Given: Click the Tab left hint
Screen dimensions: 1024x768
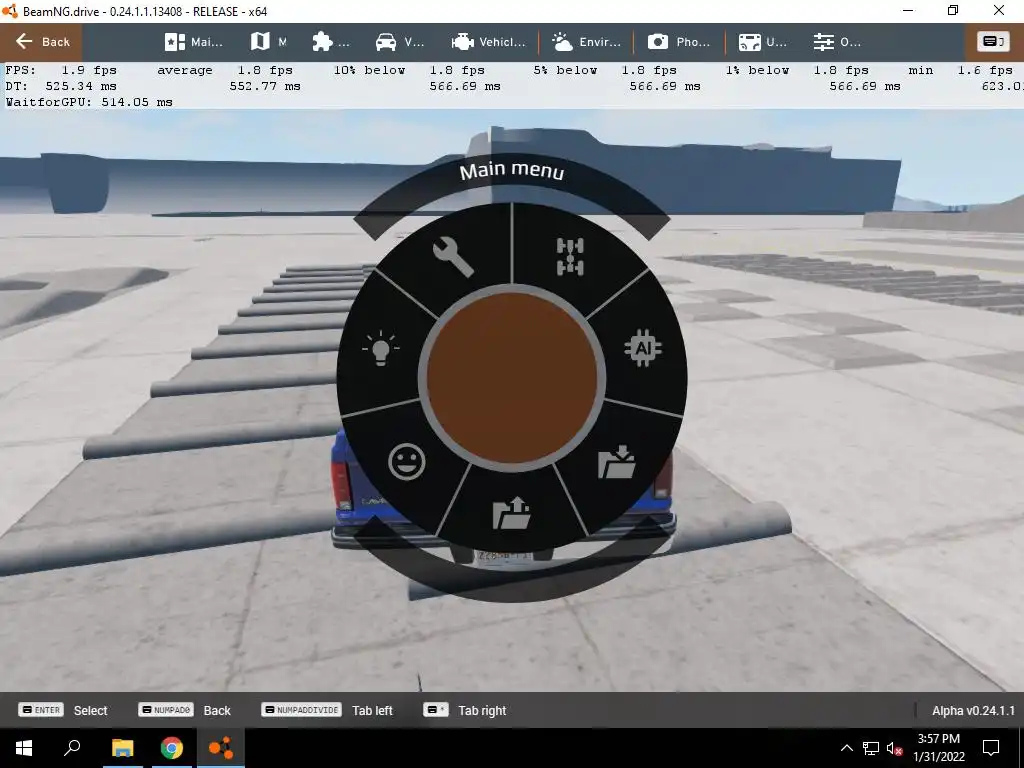Looking at the screenshot, I should (327, 710).
